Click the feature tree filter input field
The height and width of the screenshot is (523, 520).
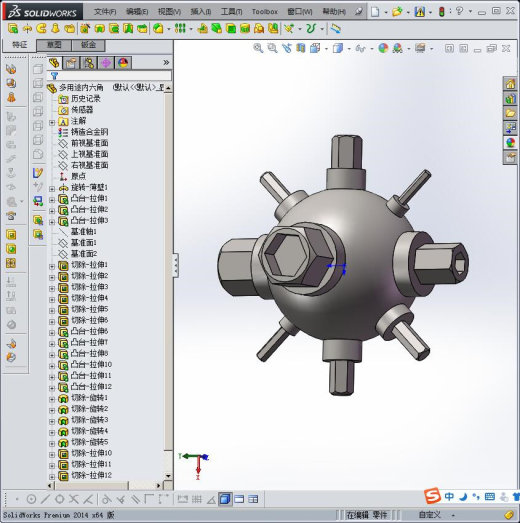pos(114,76)
